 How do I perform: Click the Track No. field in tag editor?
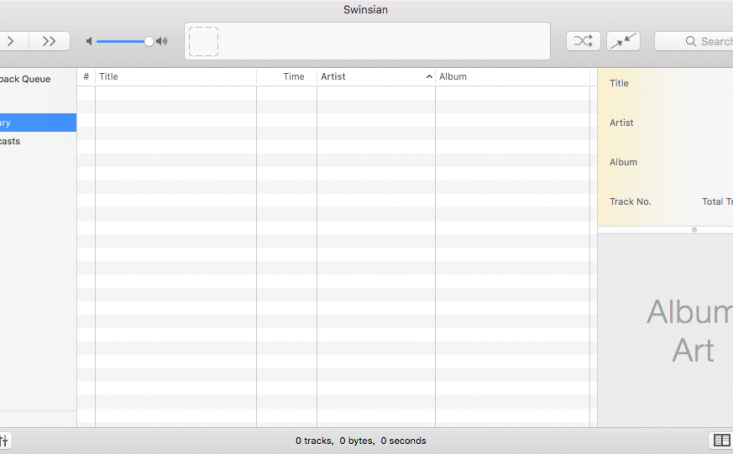tap(630, 202)
